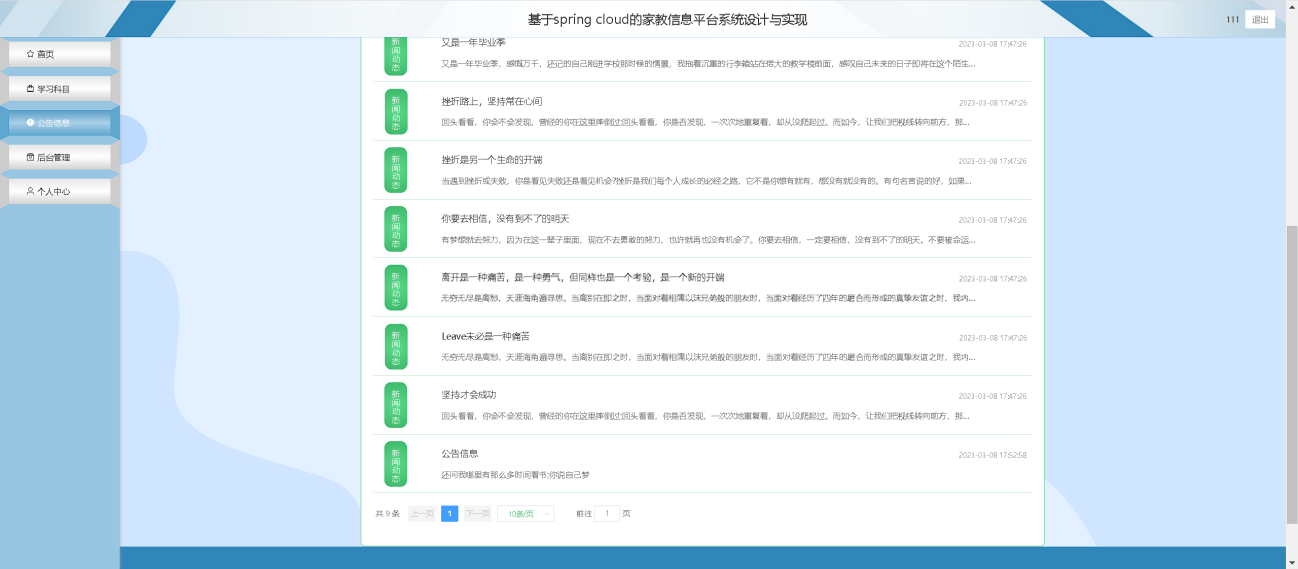Click the username 111 in the header
This screenshot has width=1298, height=569.
[1232, 19]
